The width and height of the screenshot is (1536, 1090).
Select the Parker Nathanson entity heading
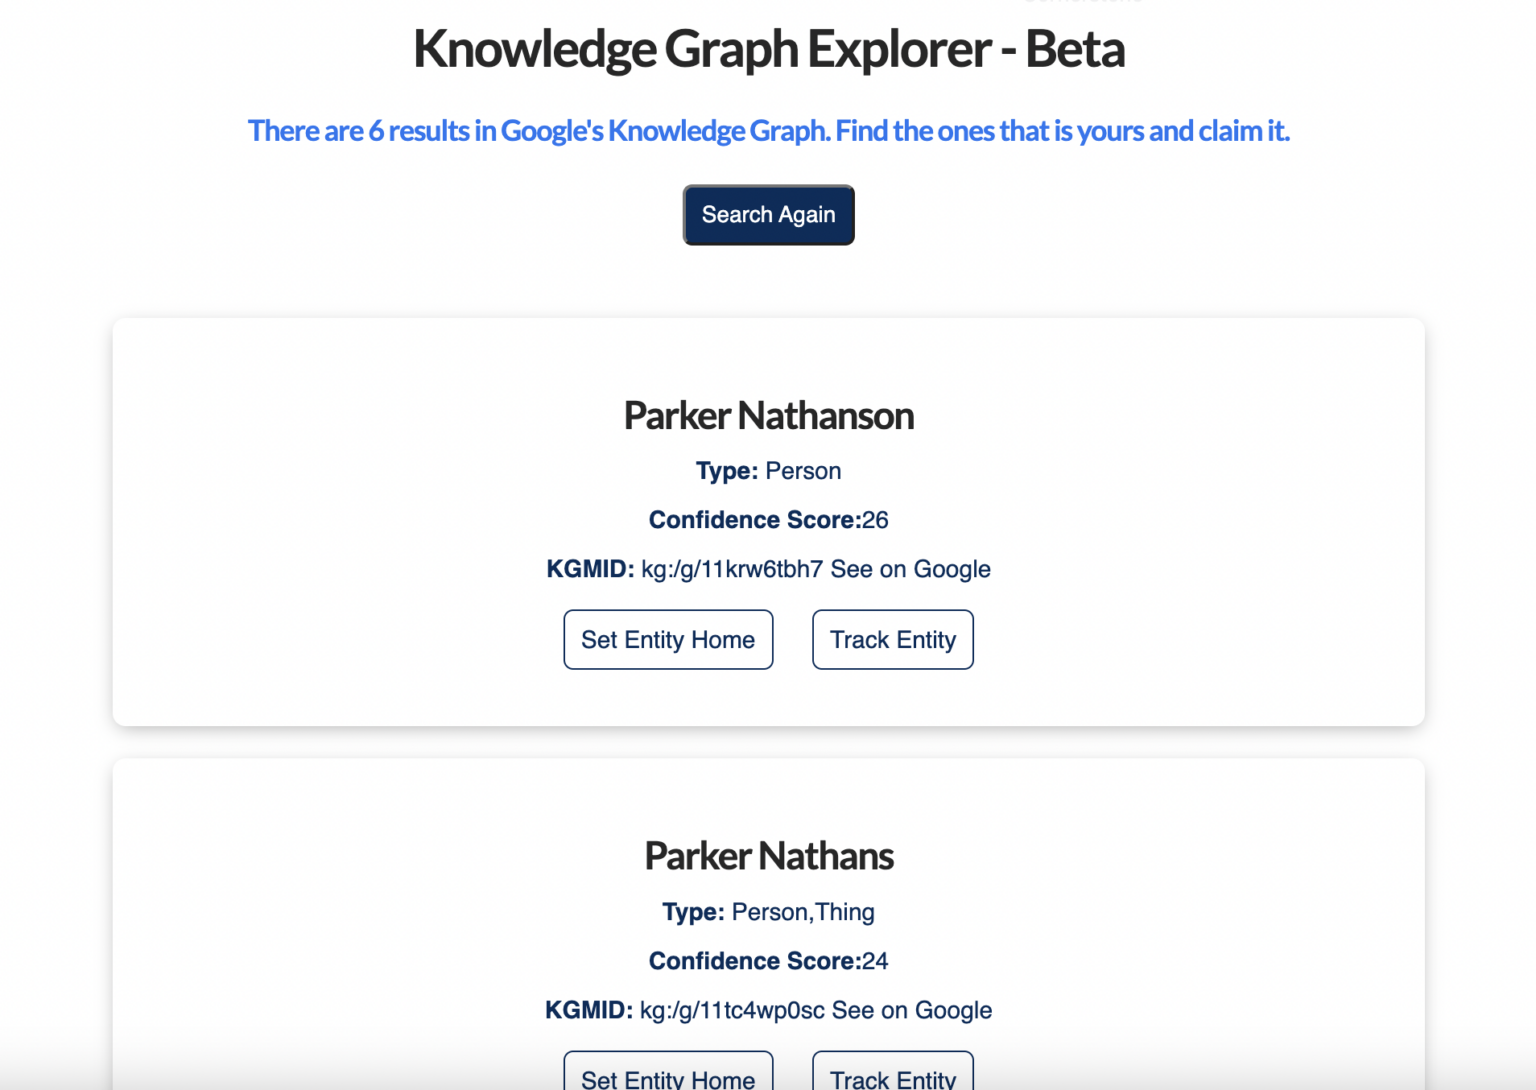[x=768, y=415]
